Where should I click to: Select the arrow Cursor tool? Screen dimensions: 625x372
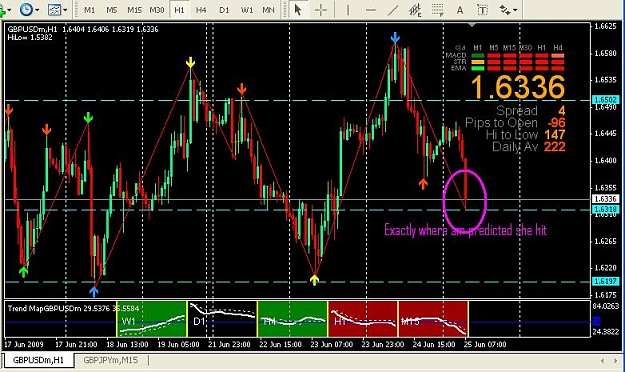(x=298, y=10)
